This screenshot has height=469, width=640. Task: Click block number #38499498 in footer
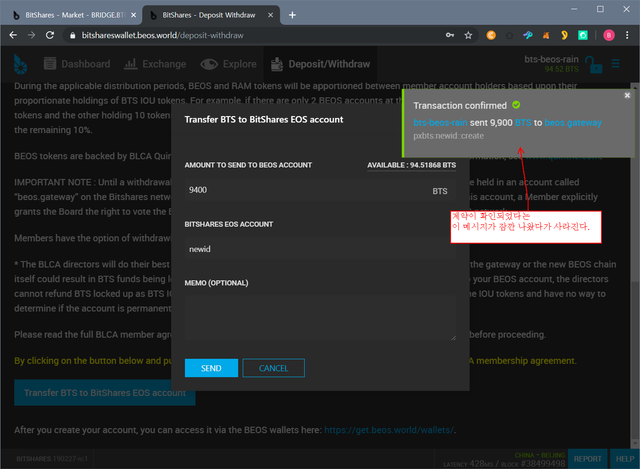point(543,464)
